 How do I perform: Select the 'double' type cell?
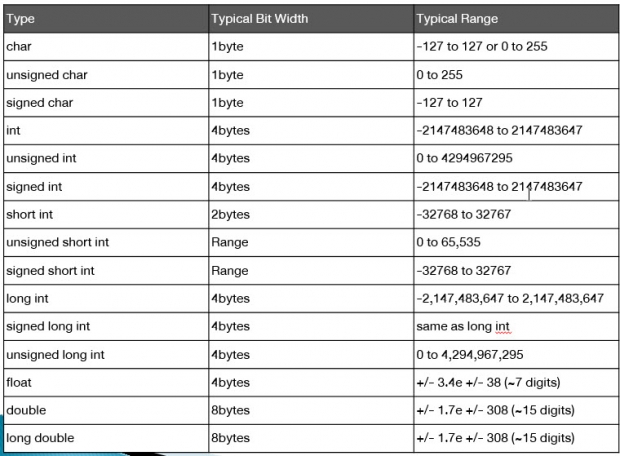point(106,410)
